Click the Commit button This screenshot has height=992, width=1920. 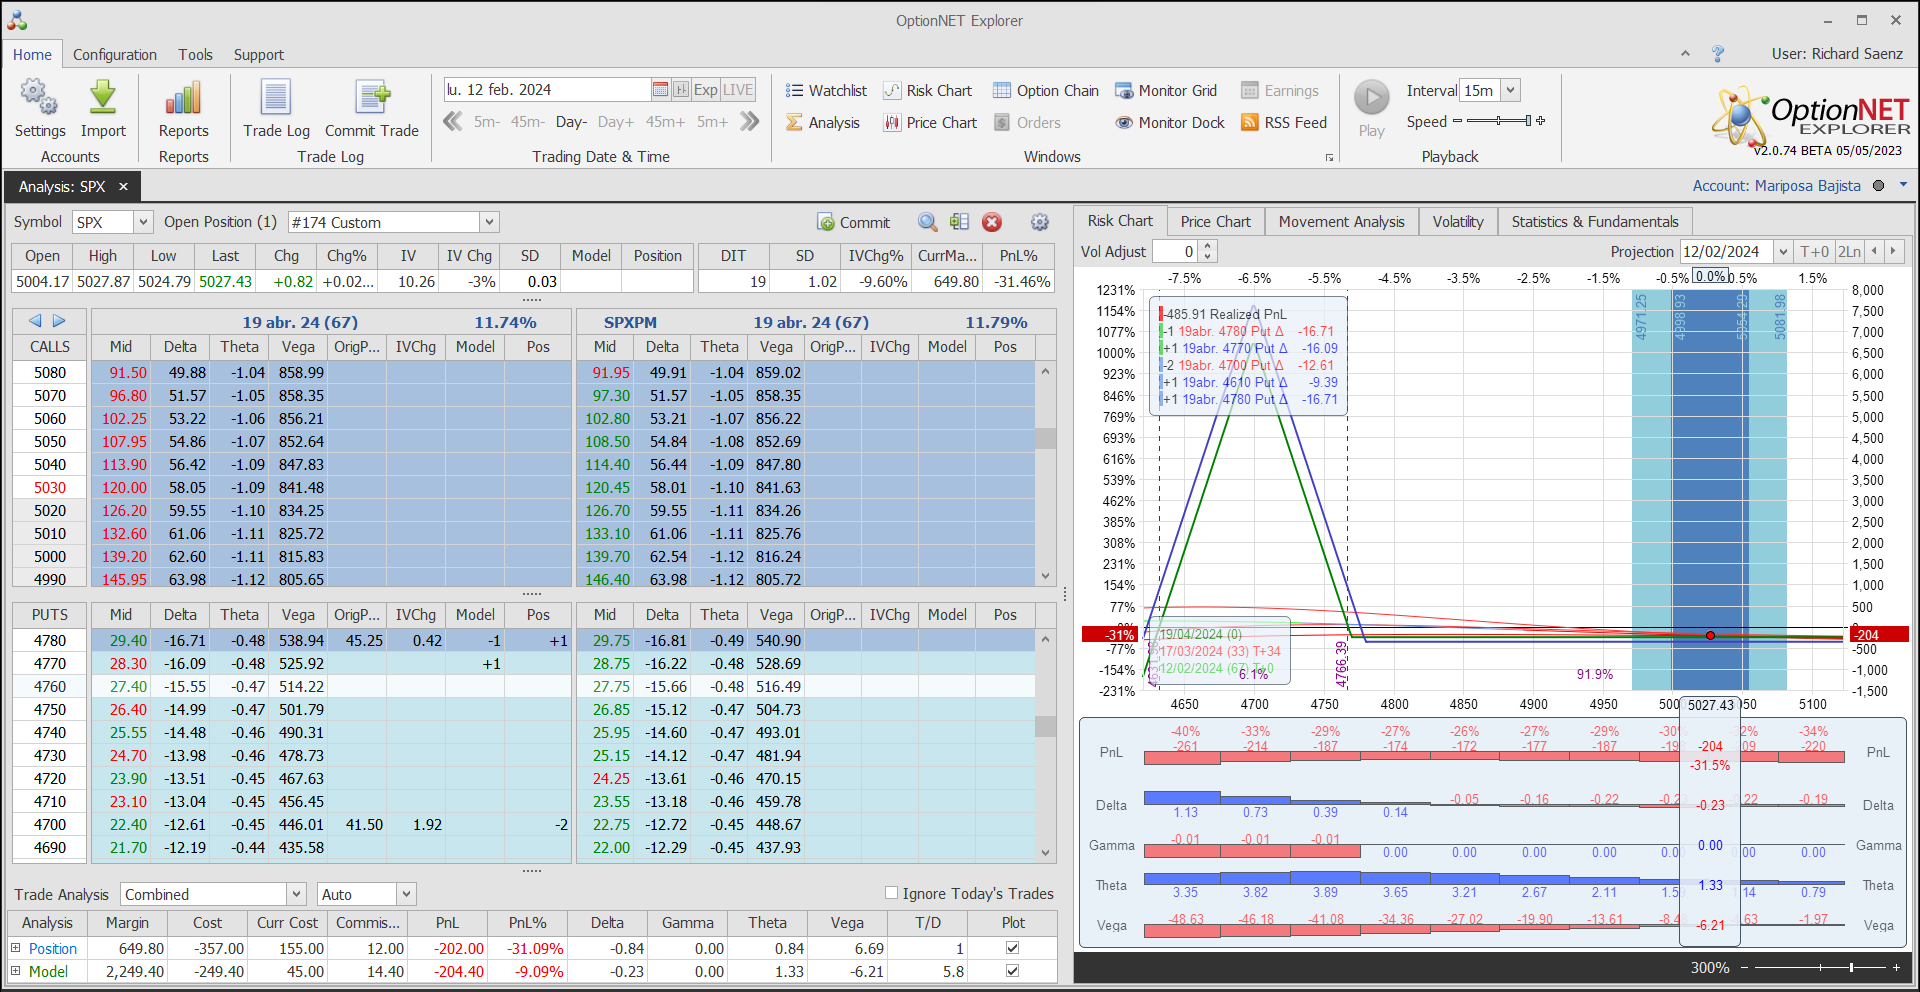coord(853,222)
